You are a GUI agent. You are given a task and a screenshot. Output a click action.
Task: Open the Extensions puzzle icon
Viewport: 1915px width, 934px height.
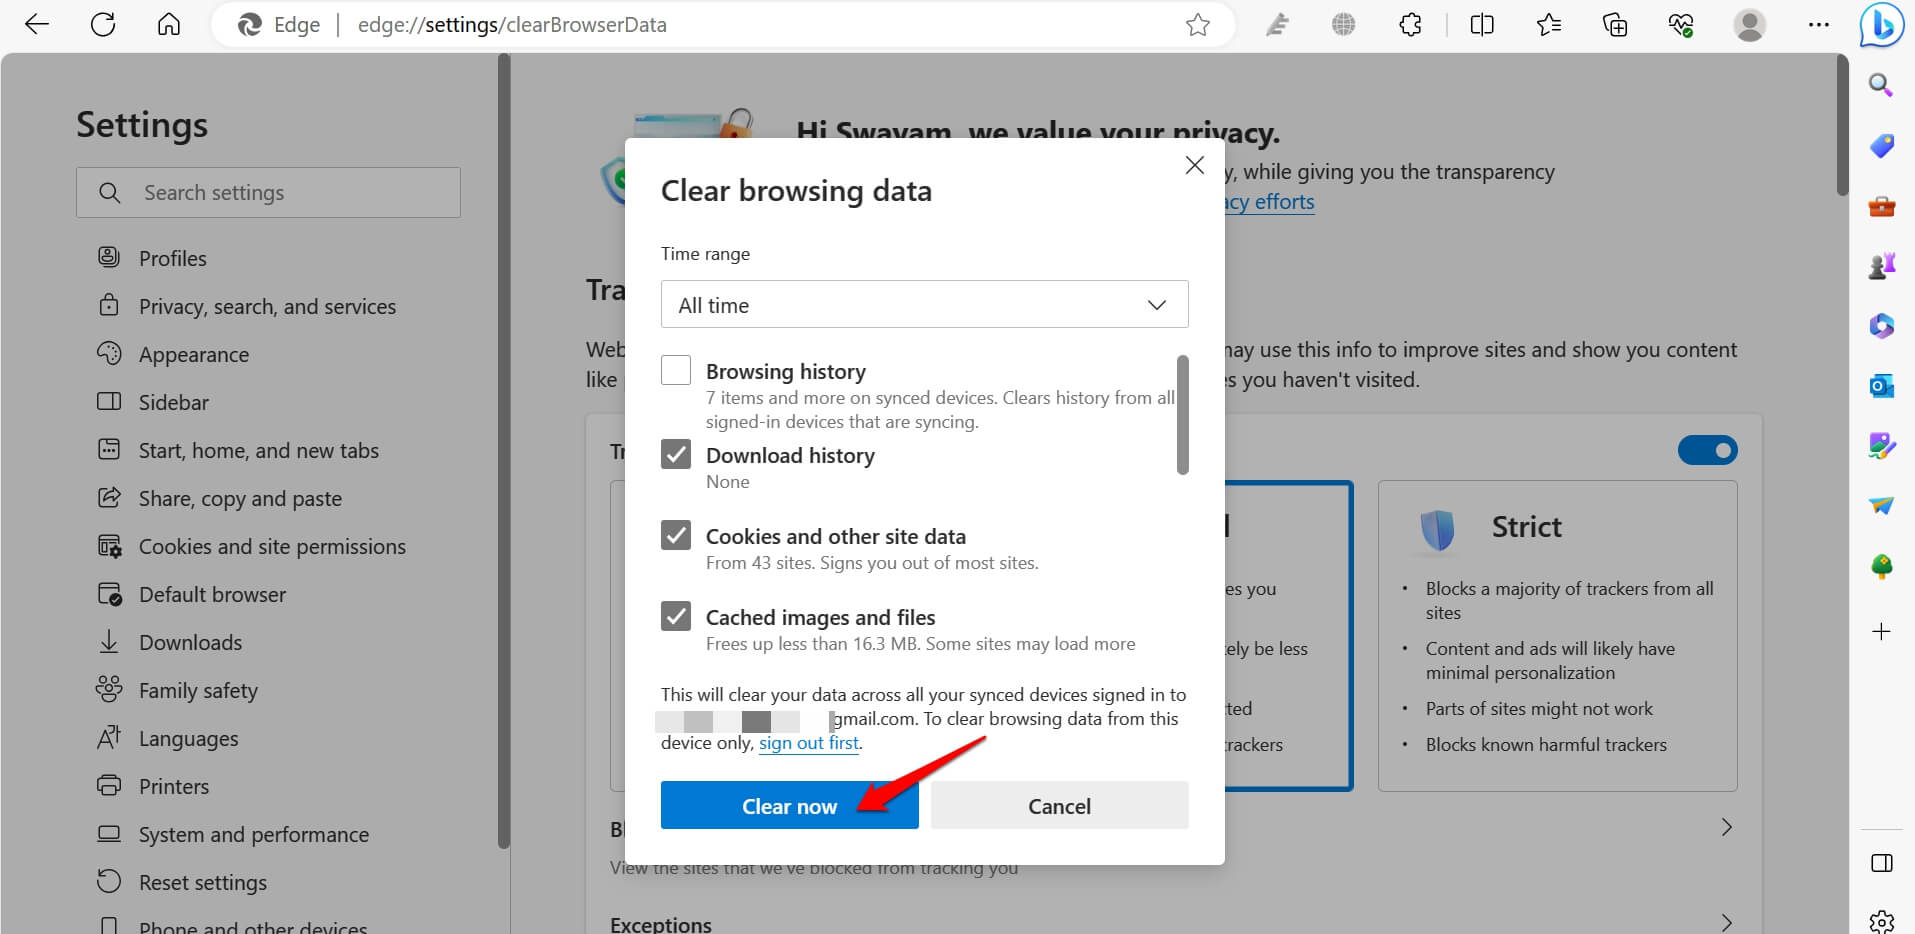point(1410,24)
